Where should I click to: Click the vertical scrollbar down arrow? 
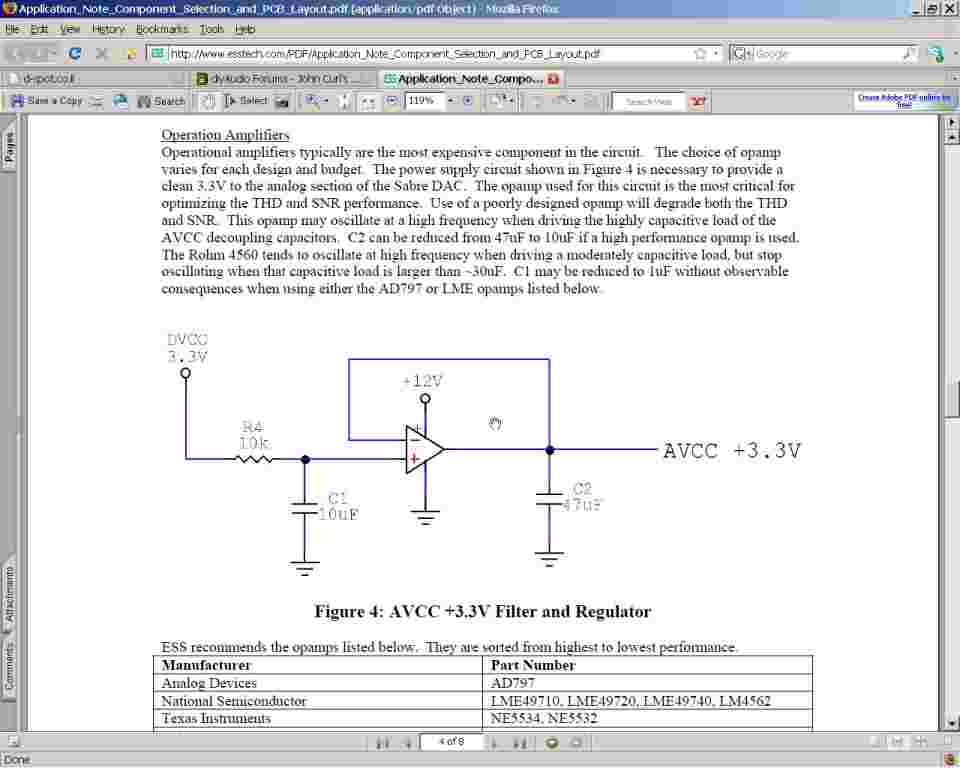point(951,723)
